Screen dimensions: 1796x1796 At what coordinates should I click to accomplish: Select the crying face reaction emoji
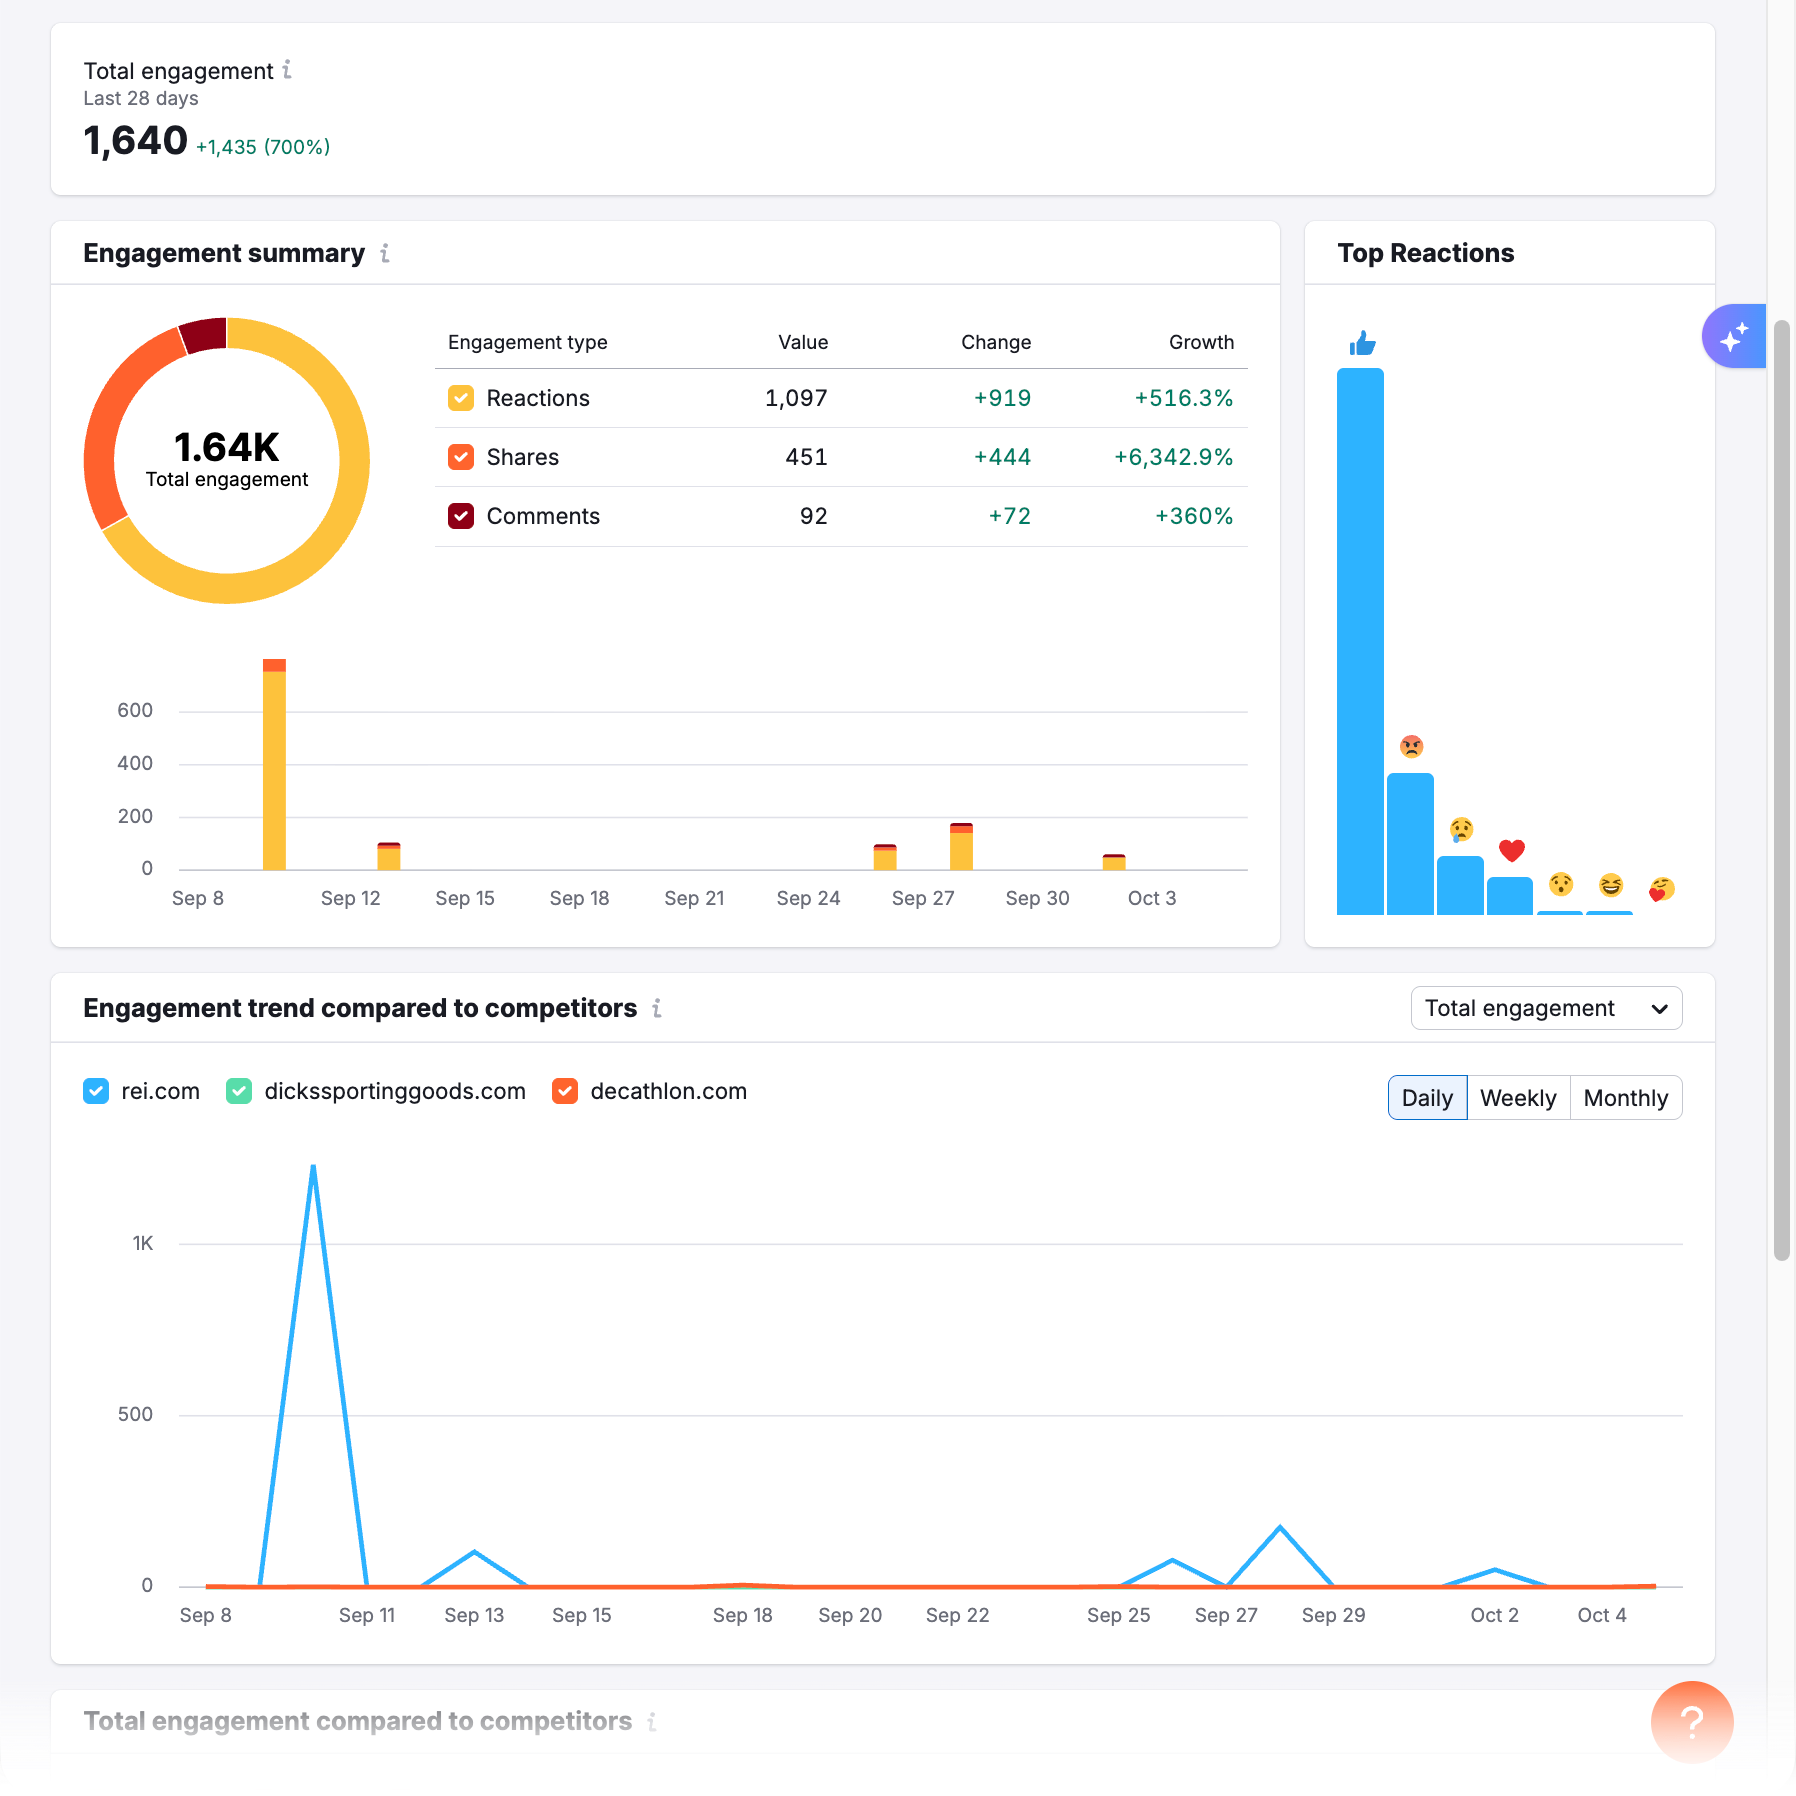pyautogui.click(x=1461, y=829)
